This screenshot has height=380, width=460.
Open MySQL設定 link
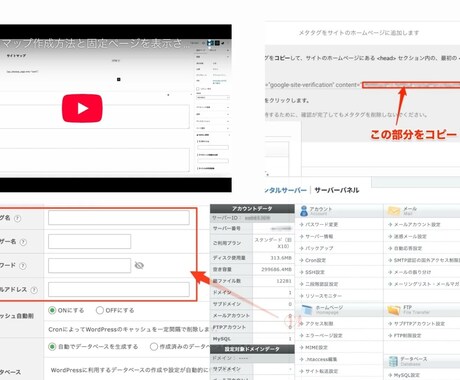pos(407,375)
